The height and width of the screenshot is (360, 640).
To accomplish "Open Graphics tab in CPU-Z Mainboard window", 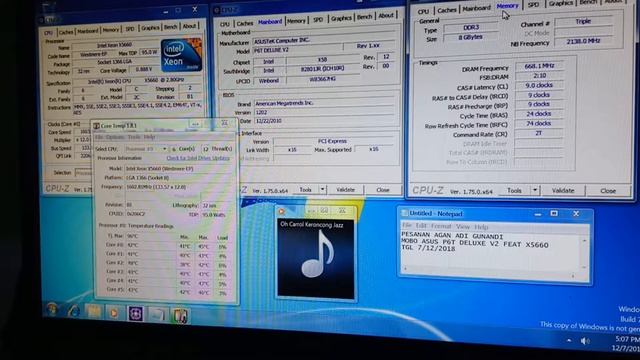I will (x=341, y=18).
